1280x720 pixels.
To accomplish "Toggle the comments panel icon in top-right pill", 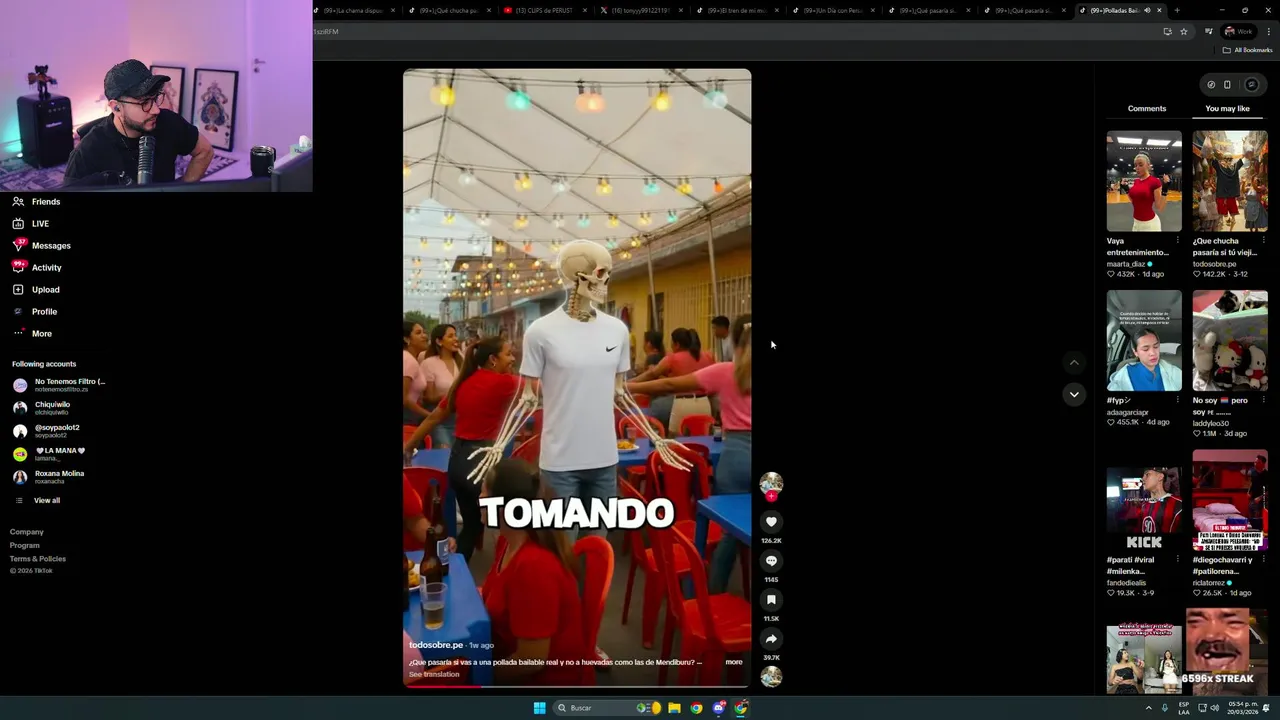I will click(1251, 85).
